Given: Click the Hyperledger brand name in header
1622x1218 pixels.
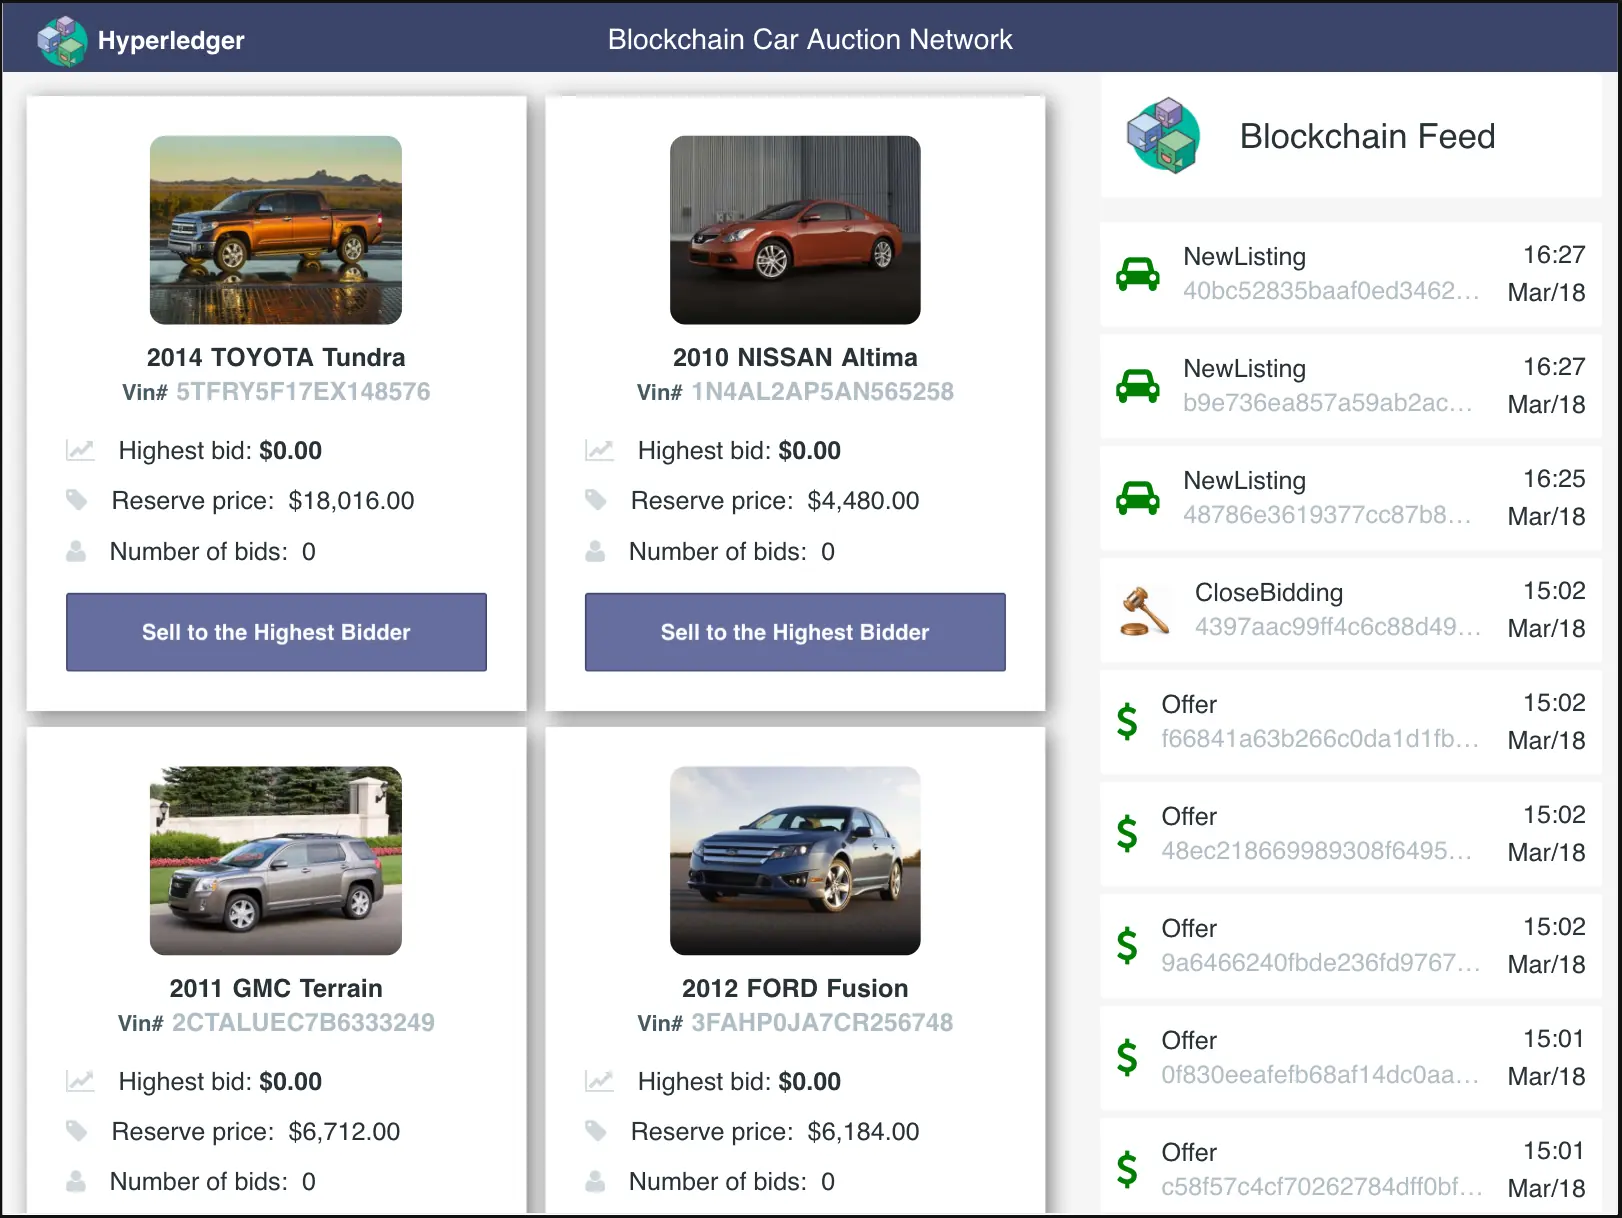Looking at the screenshot, I should click(171, 41).
